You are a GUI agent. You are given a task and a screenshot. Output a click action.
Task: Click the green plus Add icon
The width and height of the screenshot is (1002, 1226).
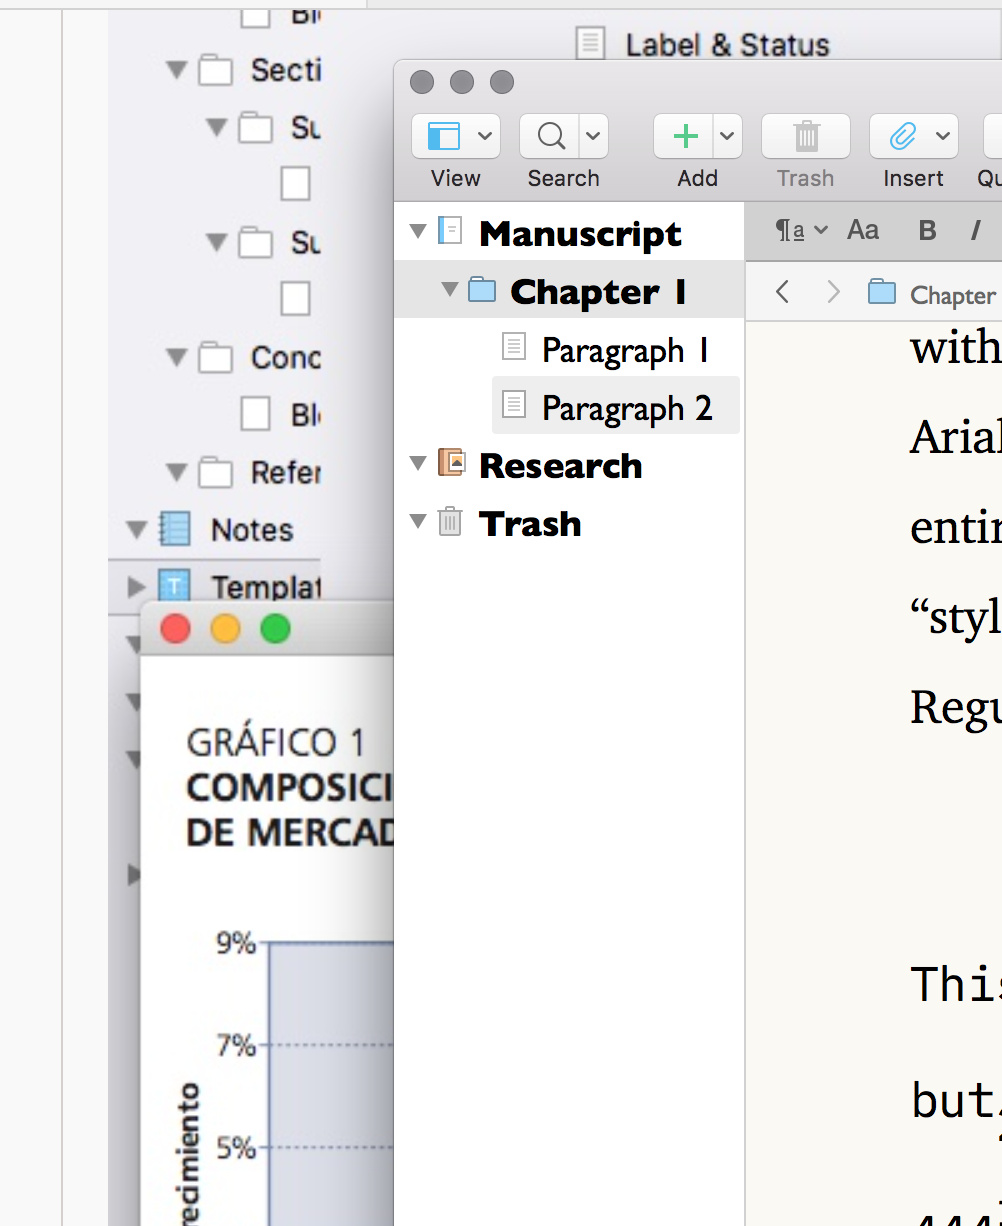click(x=685, y=136)
